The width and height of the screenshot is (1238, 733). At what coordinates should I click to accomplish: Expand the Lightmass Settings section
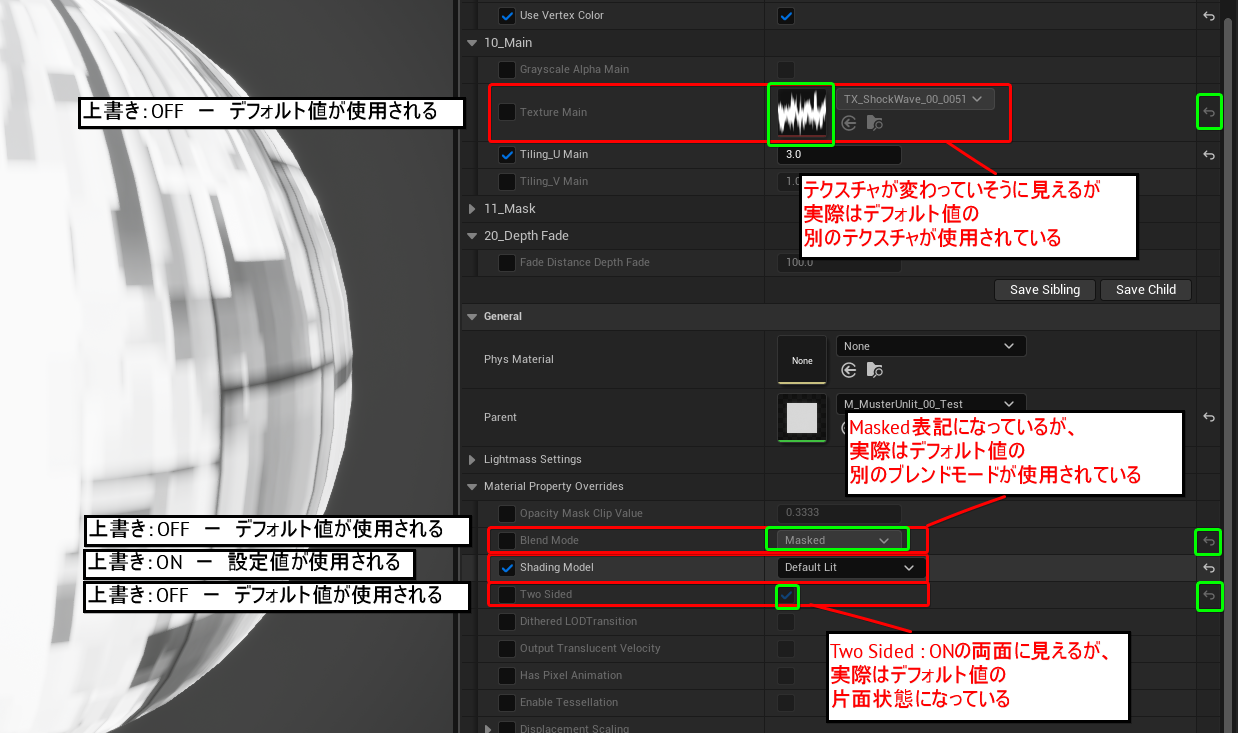(473, 460)
